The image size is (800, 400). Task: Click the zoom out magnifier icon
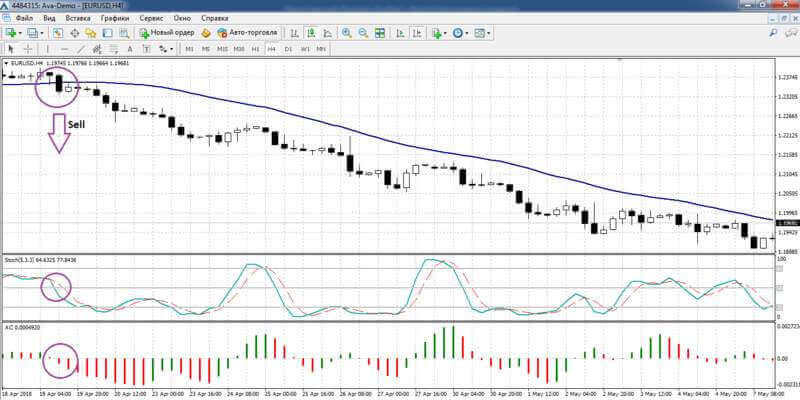363,33
